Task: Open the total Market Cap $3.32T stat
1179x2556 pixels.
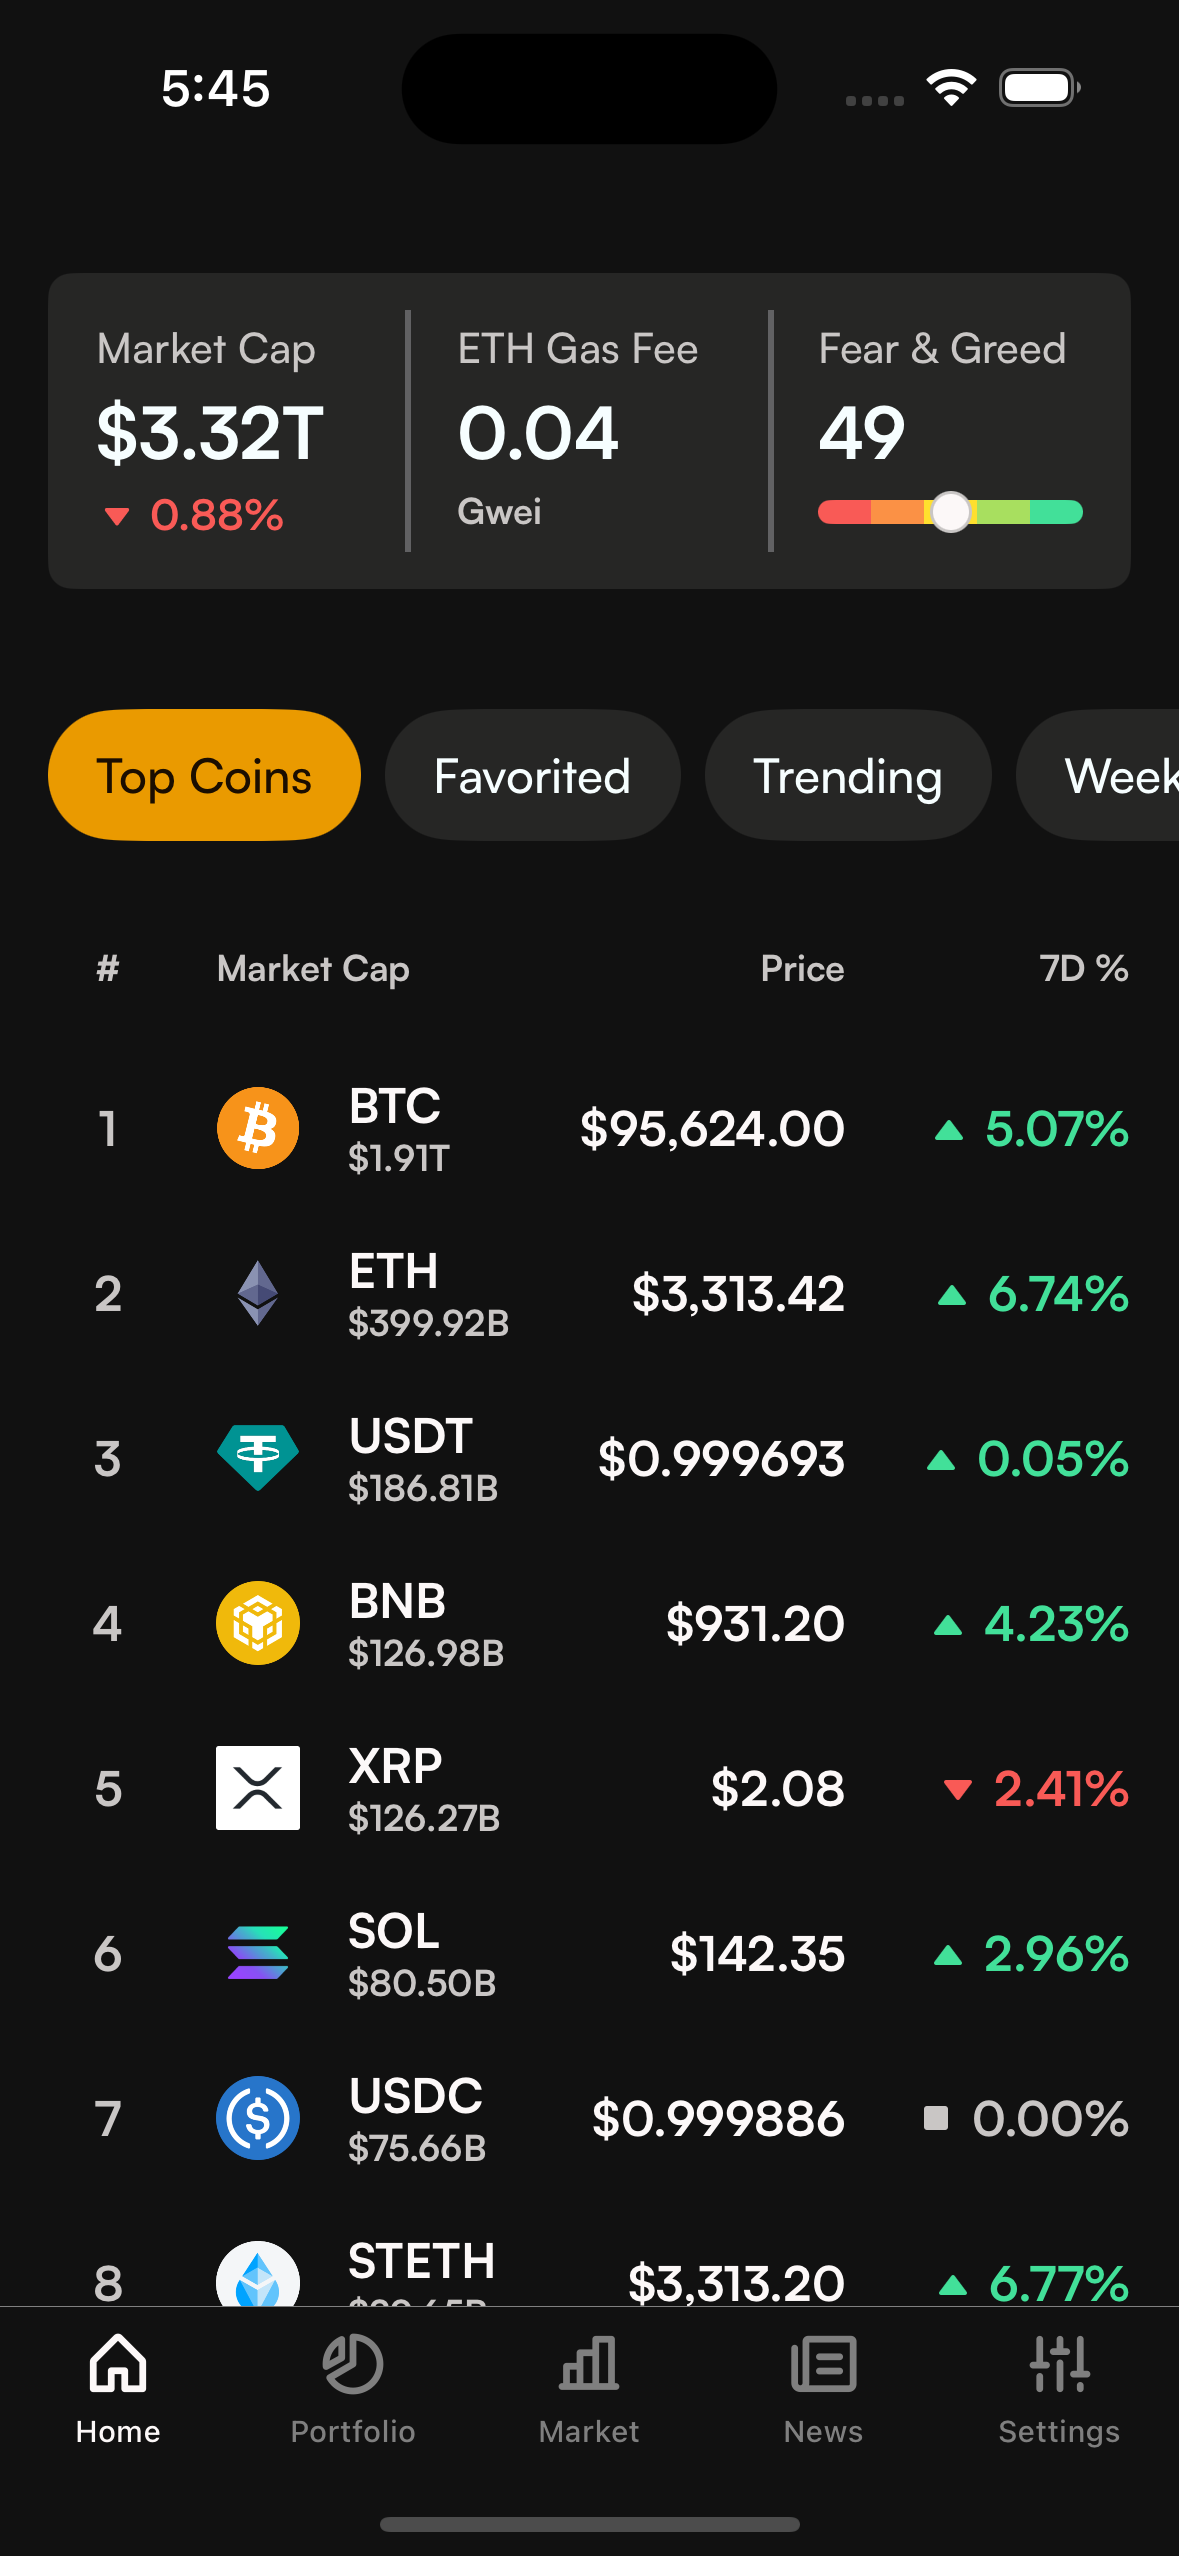Action: (x=210, y=432)
